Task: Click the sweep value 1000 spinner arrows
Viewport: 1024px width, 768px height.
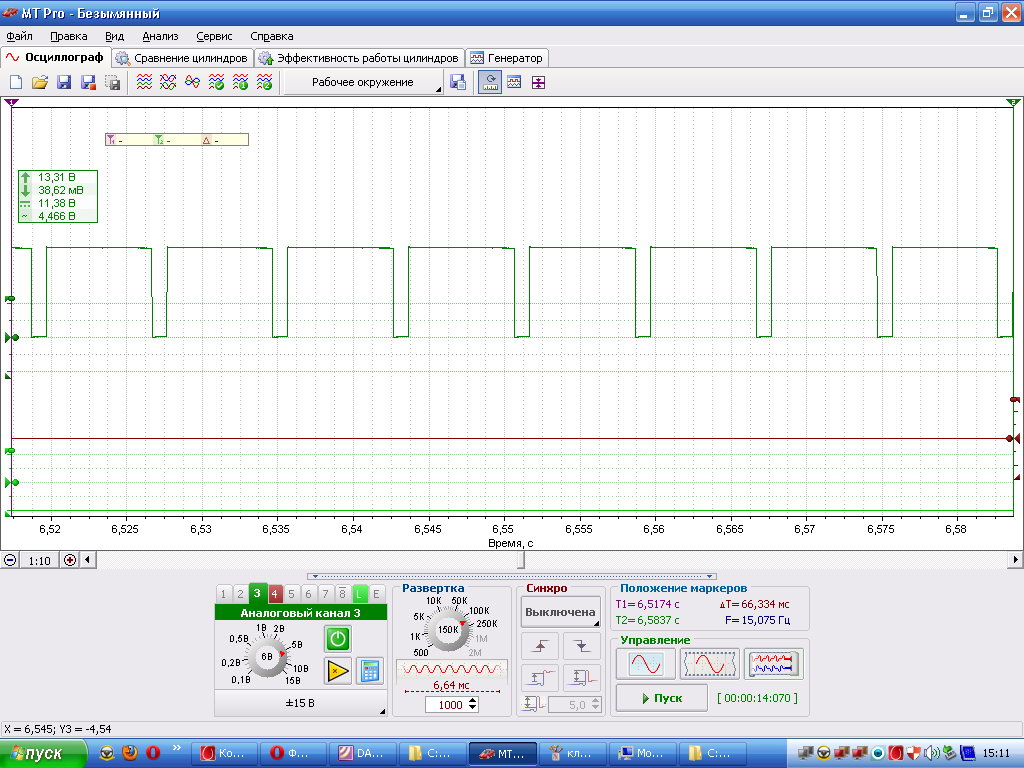Action: 473,705
